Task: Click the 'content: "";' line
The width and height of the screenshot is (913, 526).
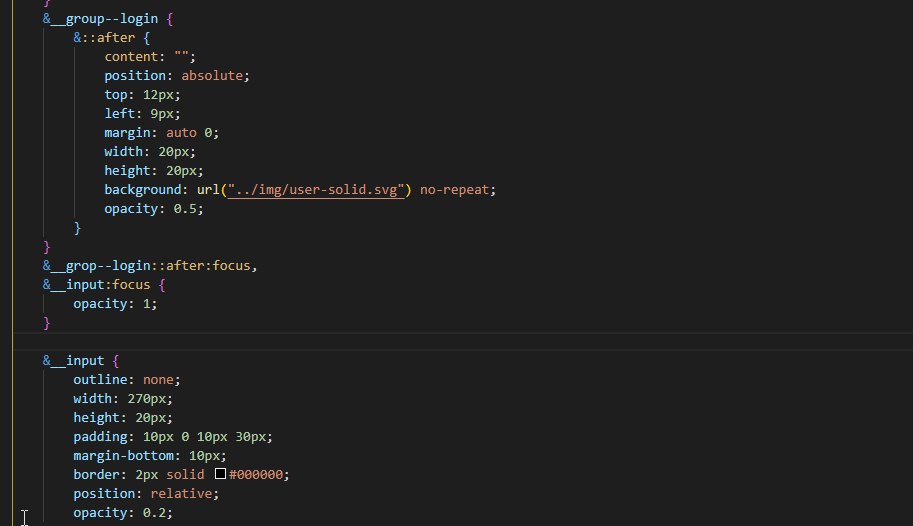Action: coord(150,57)
